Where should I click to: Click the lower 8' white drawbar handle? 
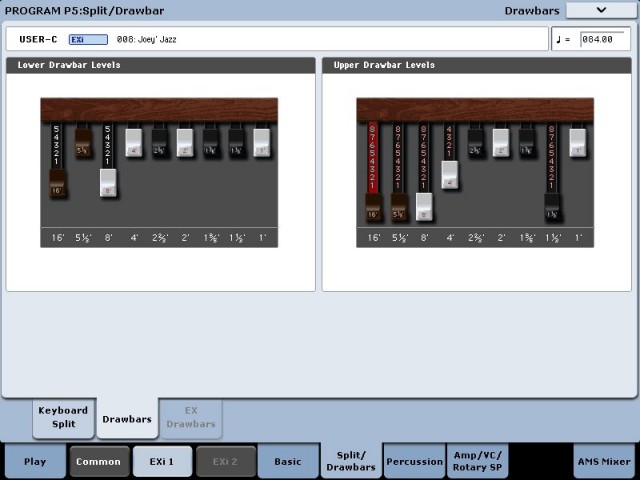[x=109, y=183]
